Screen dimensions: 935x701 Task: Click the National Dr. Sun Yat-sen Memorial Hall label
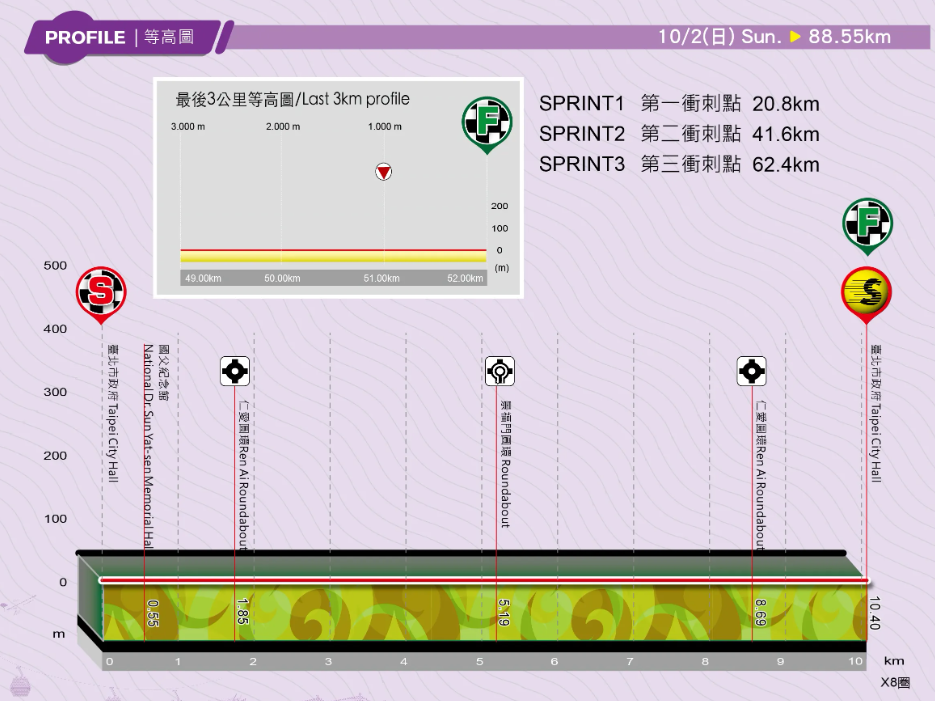coord(148,446)
